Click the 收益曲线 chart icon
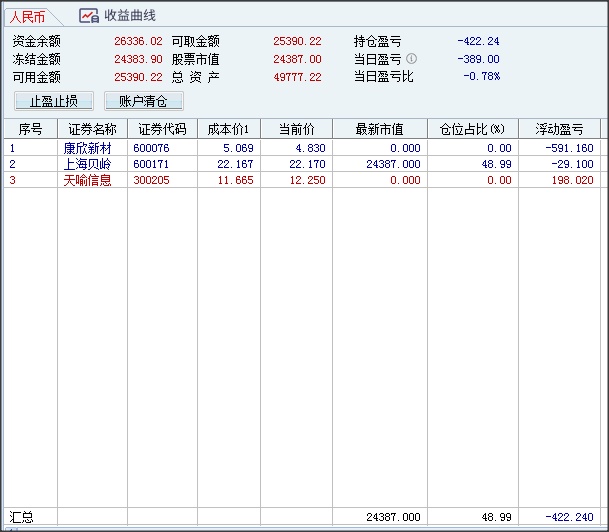The width and height of the screenshot is (609, 532). pos(89,16)
